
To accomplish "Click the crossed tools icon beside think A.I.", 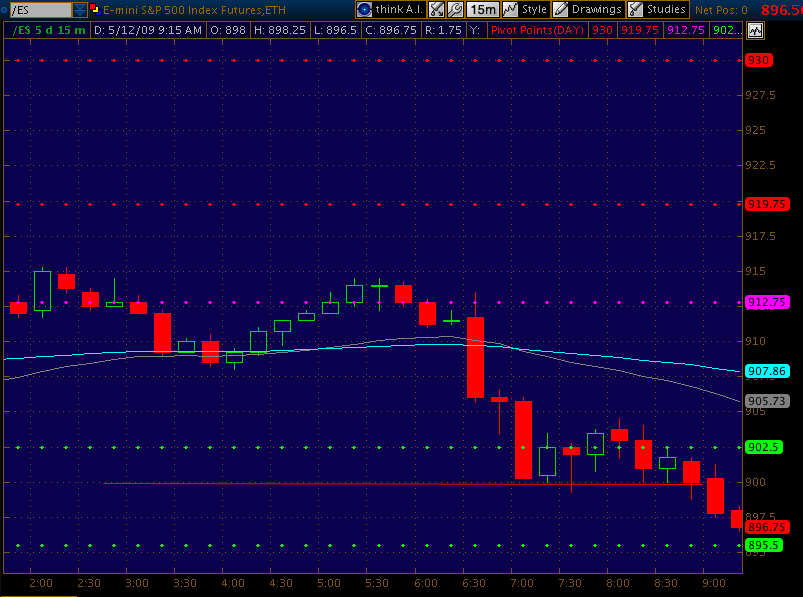I will tap(436, 9).
